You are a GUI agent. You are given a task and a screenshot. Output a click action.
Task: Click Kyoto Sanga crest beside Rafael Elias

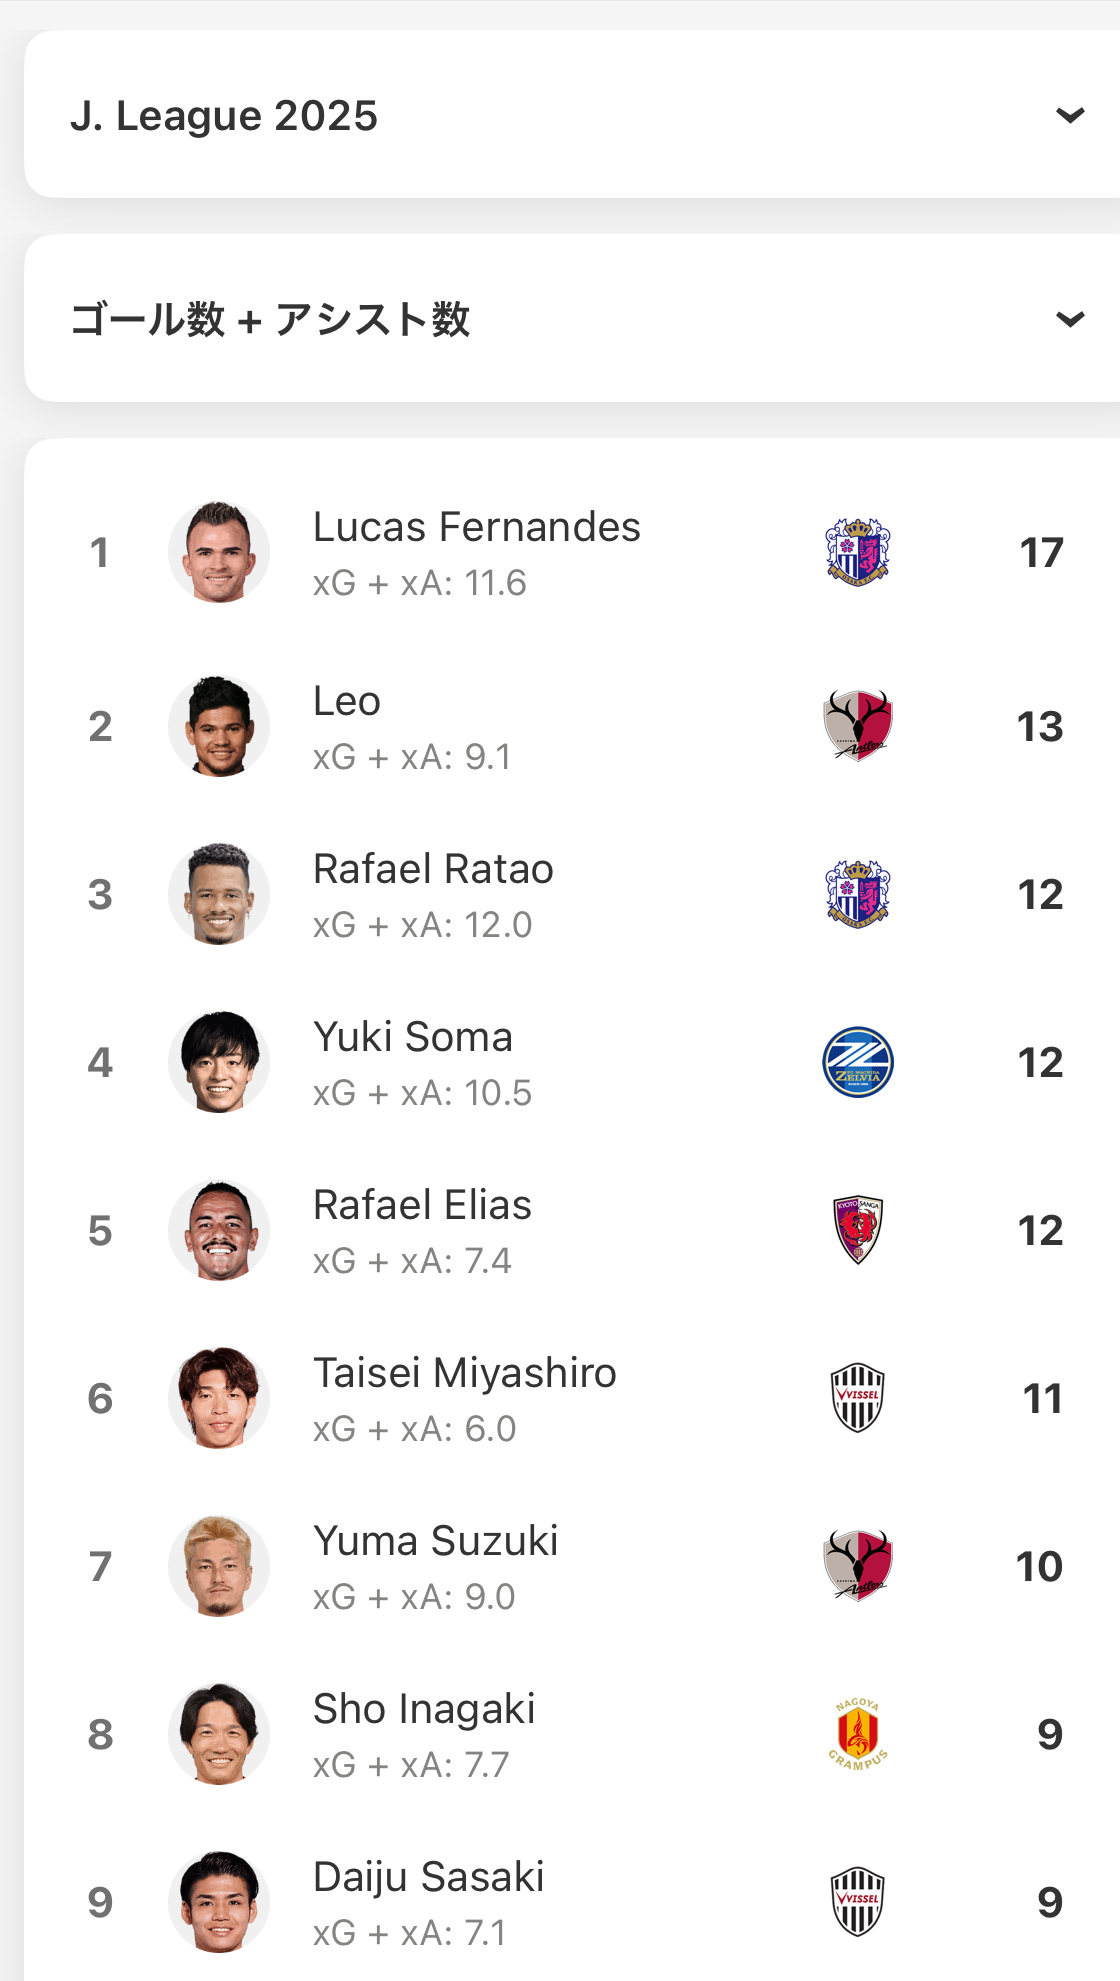858,1230
